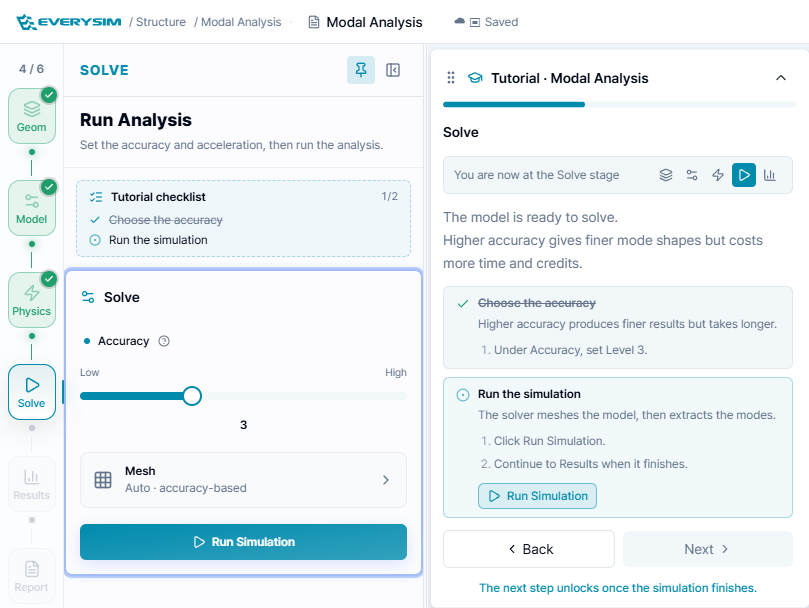Click the tutorial panel handle dots icon
Screen dimensions: 809x608
pyautogui.click(x=451, y=78)
